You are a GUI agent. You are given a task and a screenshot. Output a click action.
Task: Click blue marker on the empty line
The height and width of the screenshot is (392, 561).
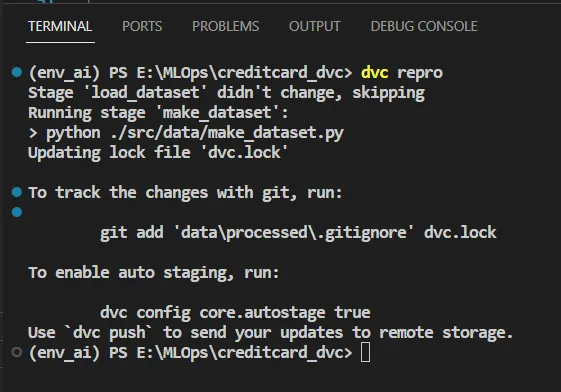(x=17, y=212)
